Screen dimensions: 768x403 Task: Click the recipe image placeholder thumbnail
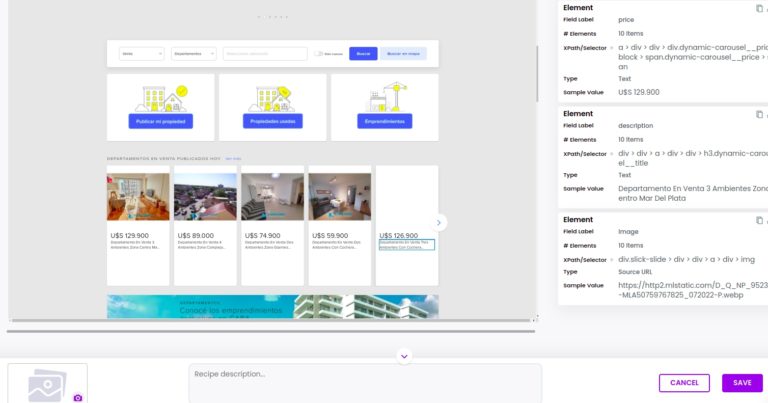48,383
